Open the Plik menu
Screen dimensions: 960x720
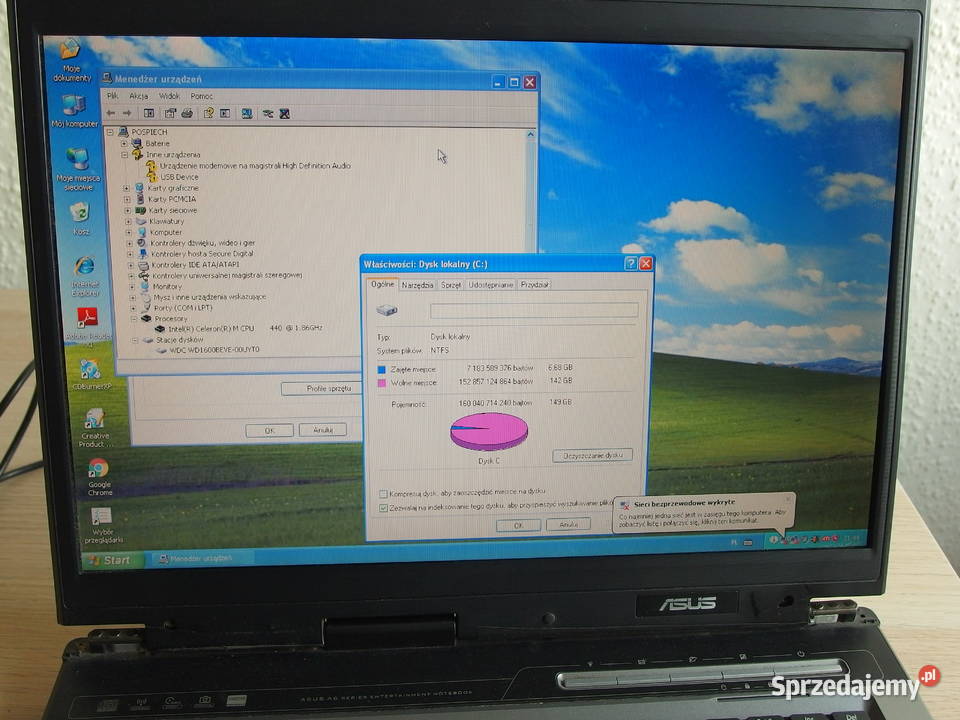113,96
